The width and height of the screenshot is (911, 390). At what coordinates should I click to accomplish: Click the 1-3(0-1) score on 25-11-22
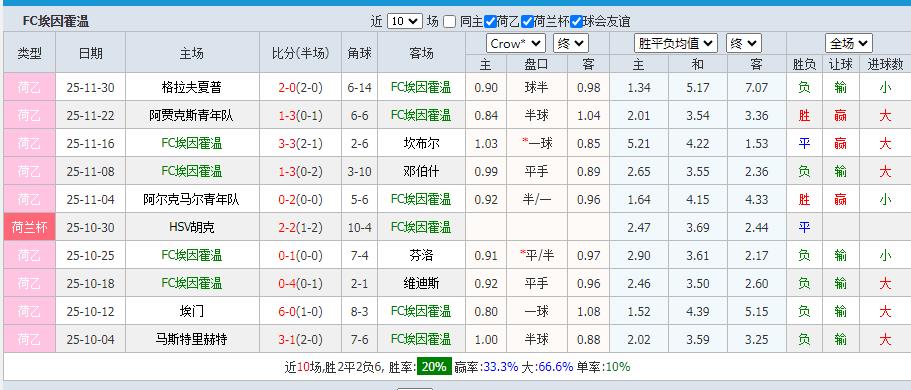click(x=300, y=116)
